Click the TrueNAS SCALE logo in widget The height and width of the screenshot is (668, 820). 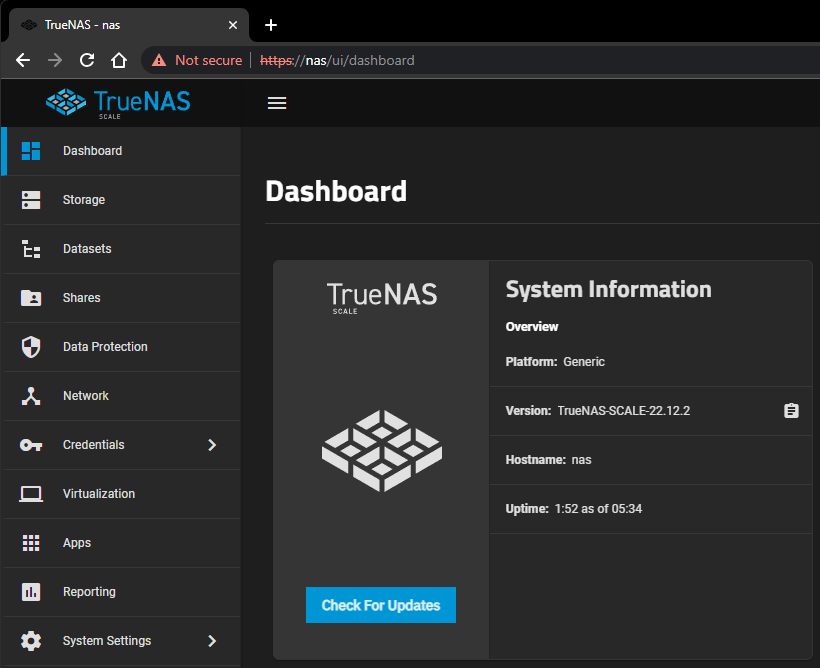point(382,297)
